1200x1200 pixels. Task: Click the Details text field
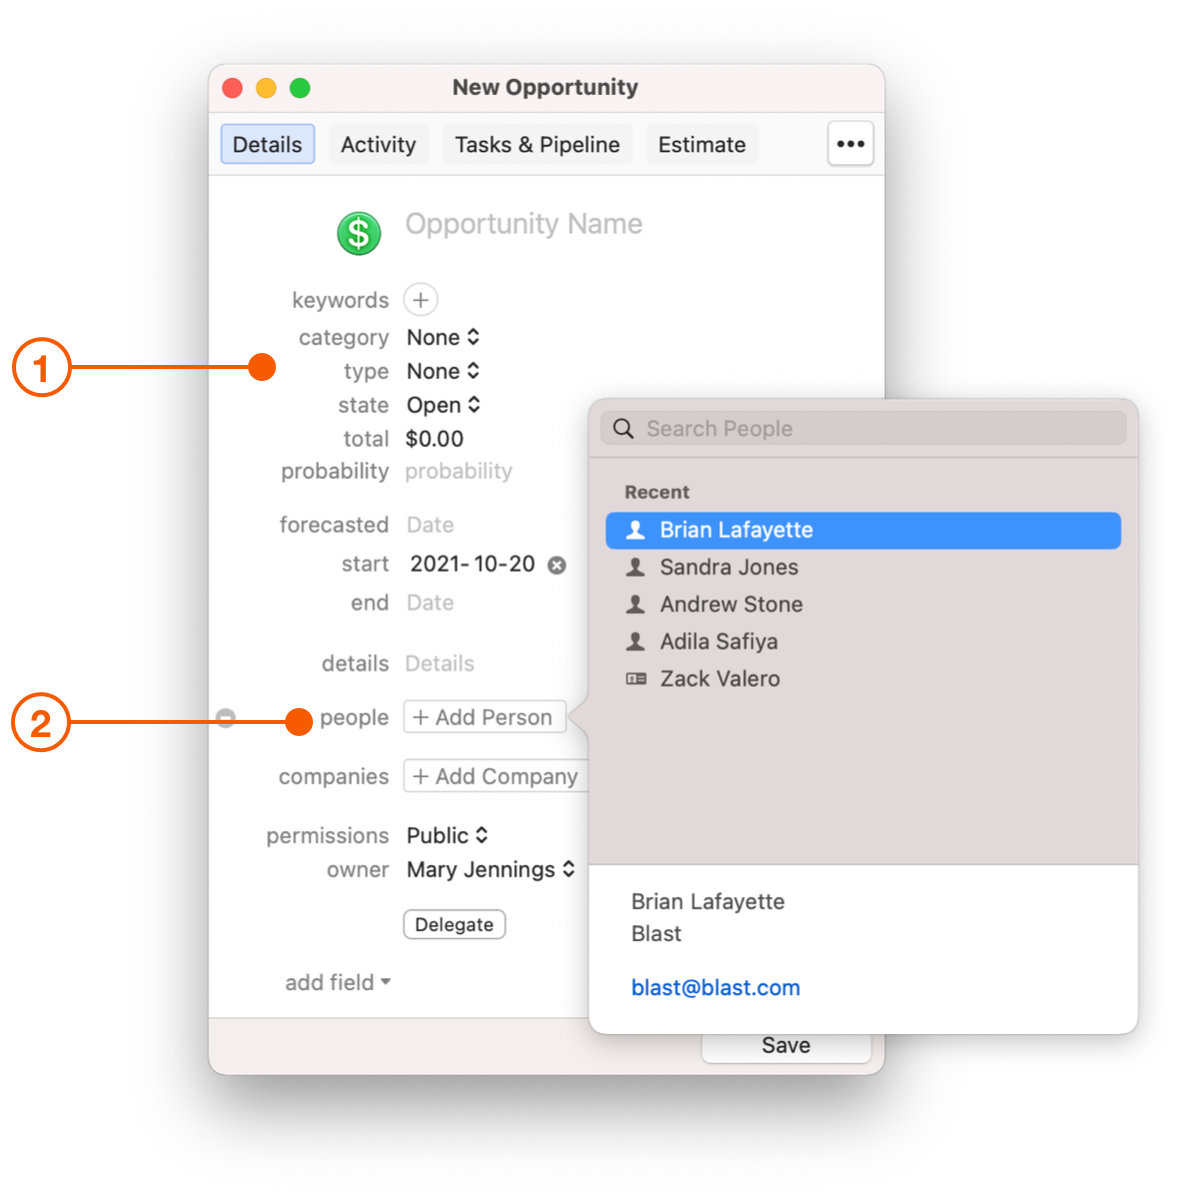click(x=440, y=664)
